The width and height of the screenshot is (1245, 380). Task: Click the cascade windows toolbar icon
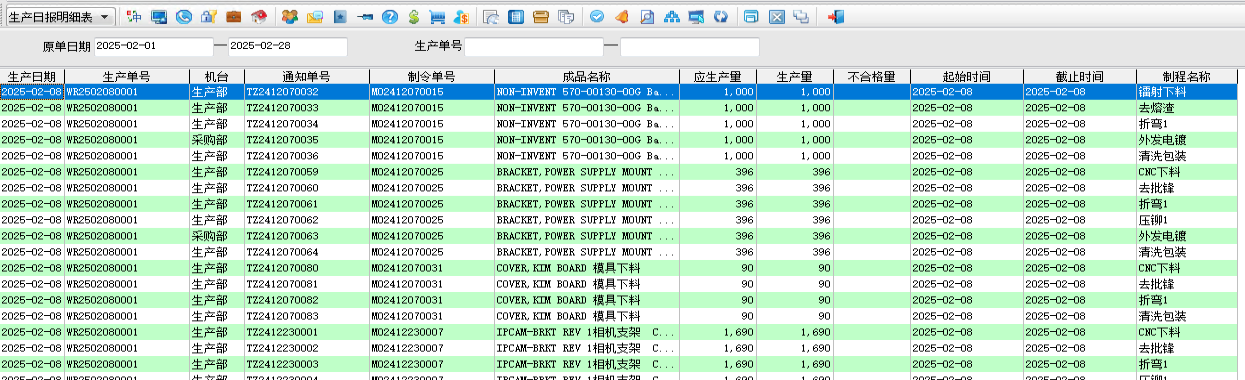point(801,17)
